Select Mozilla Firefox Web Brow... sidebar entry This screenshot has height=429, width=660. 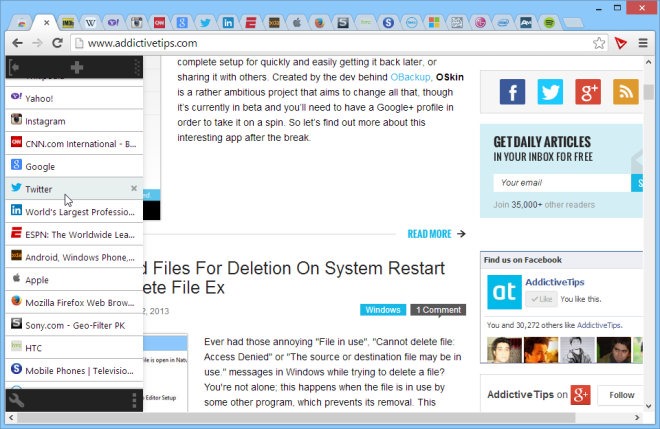click(74, 303)
